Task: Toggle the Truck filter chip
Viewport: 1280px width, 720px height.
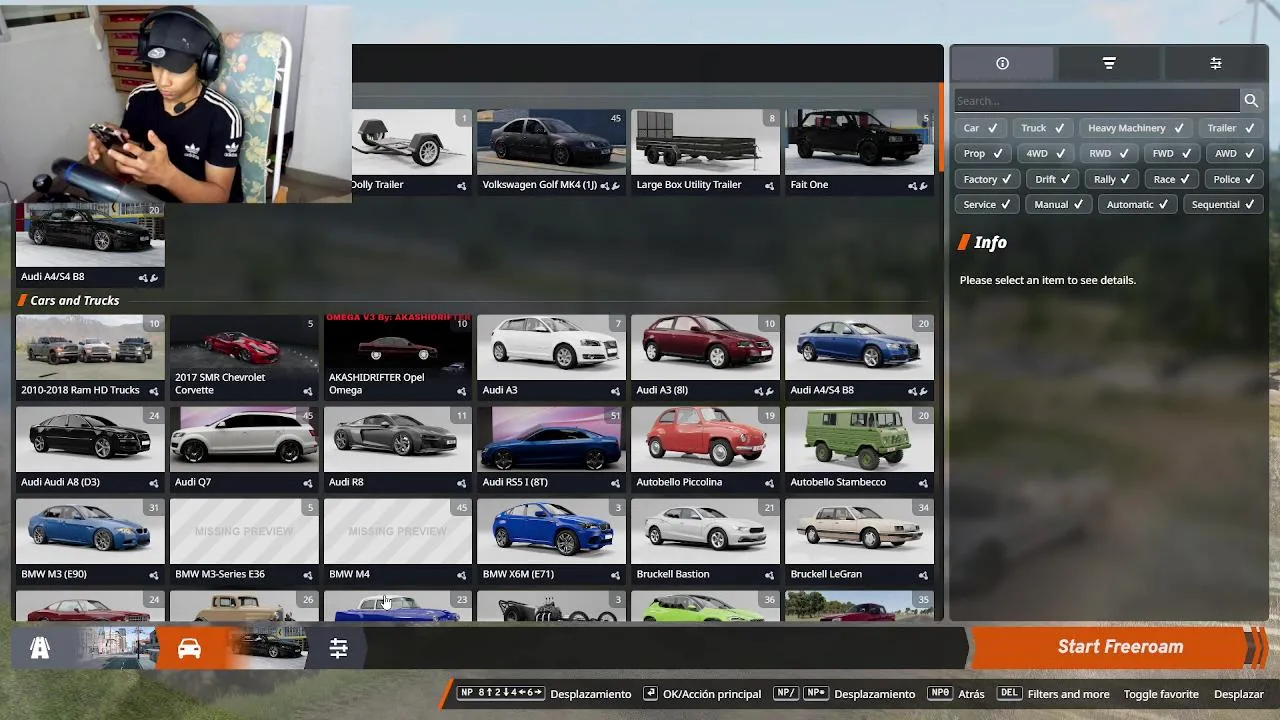Action: 1042,128
